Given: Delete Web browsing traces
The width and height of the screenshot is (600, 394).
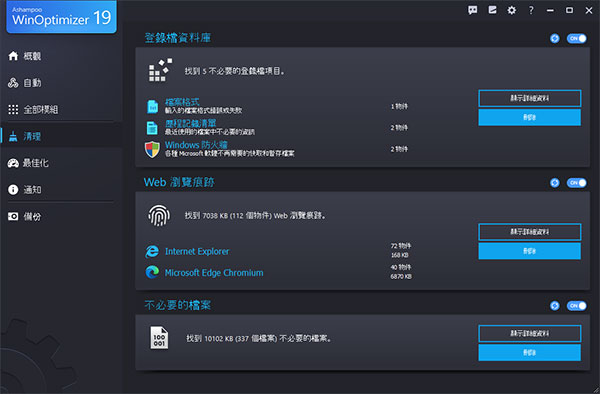Looking at the screenshot, I should pos(530,251).
